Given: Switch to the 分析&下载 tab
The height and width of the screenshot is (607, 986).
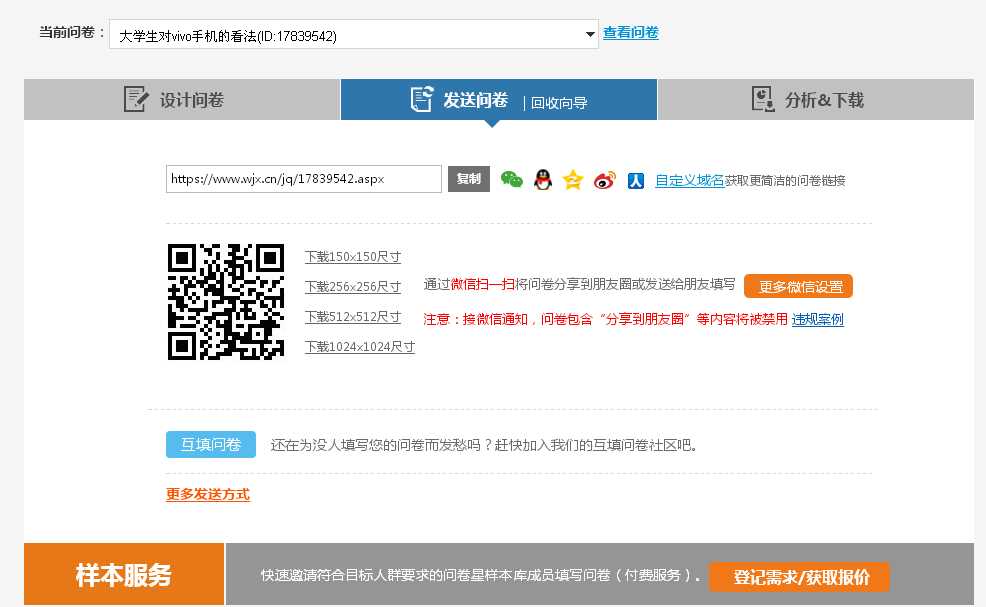Looking at the screenshot, I should click(816, 99).
